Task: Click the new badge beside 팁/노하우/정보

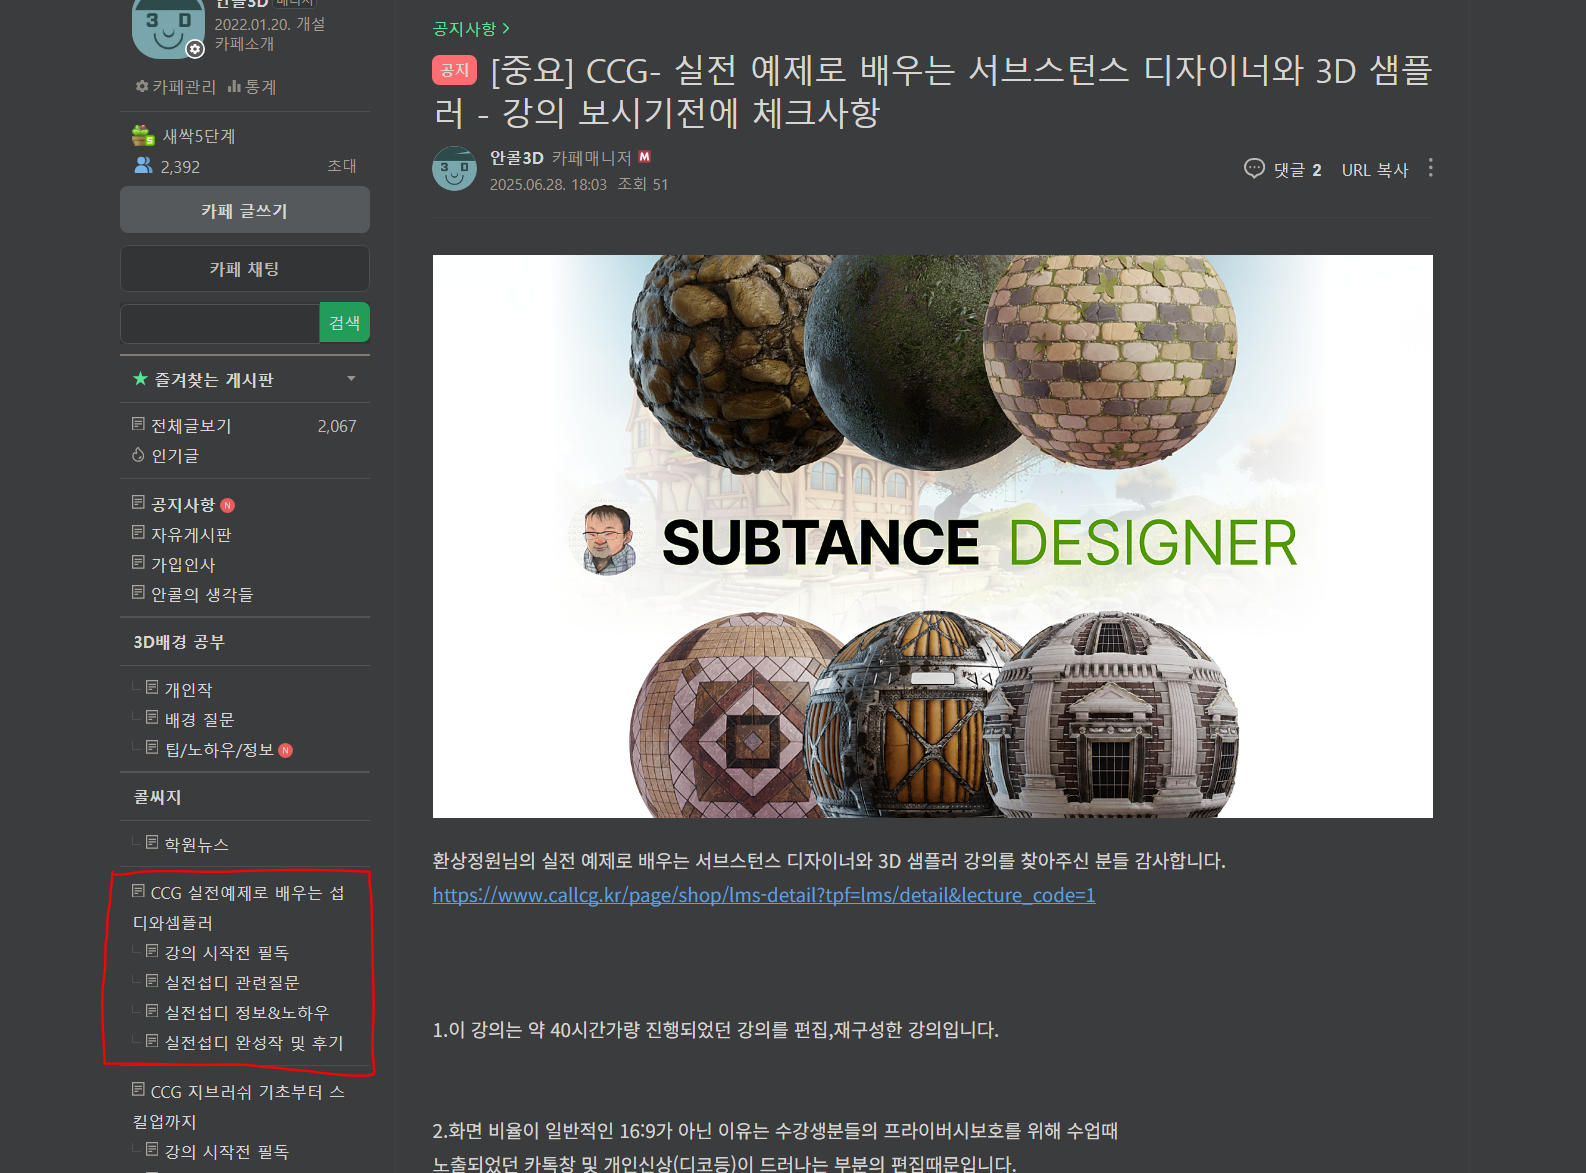Action: click(285, 750)
